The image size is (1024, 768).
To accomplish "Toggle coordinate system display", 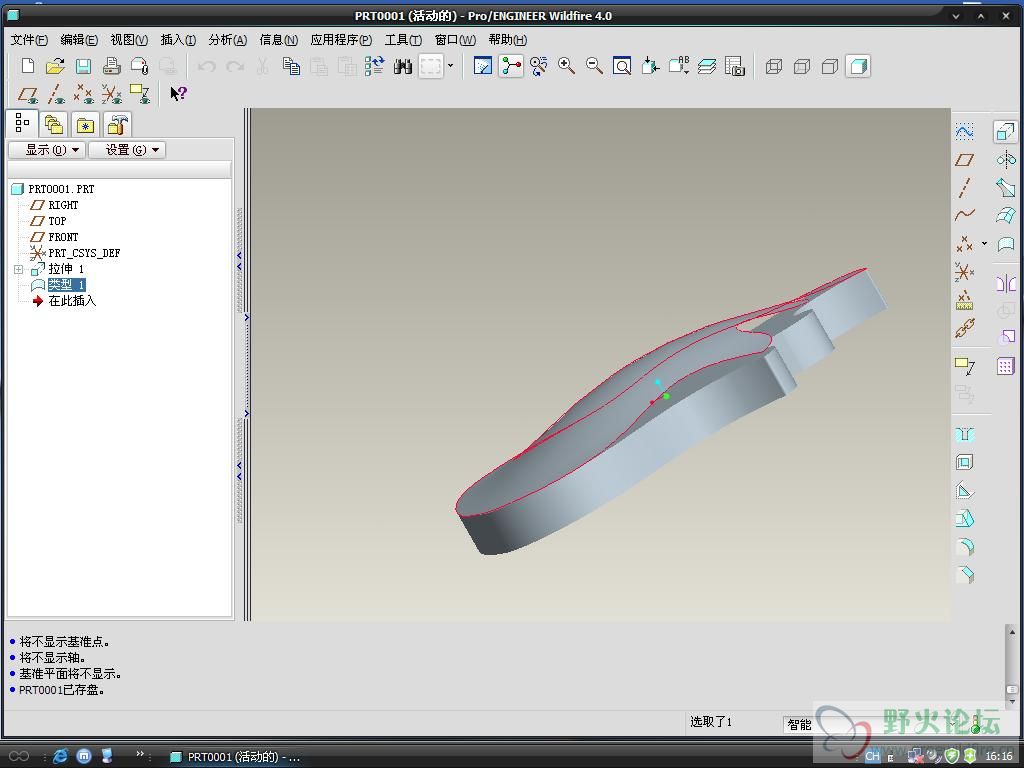I will [x=112, y=93].
